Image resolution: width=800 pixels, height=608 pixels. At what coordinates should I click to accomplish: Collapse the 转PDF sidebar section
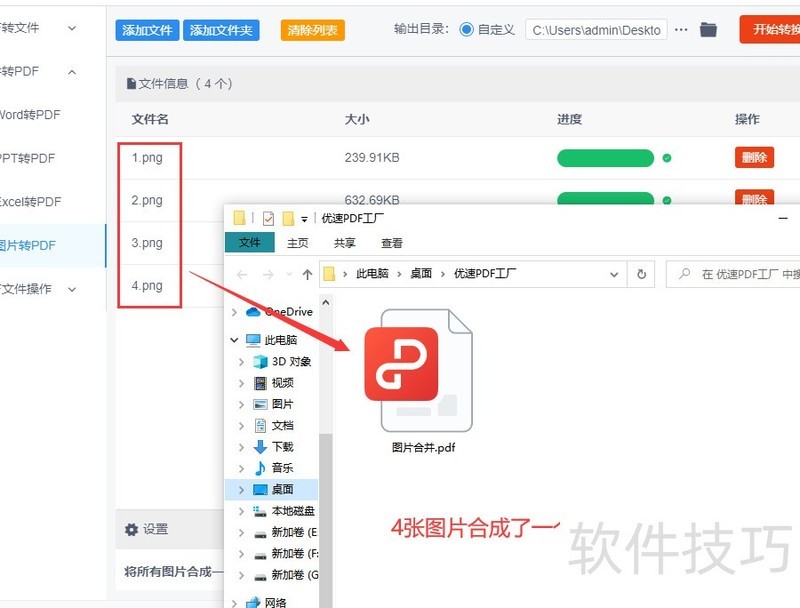tap(72, 72)
